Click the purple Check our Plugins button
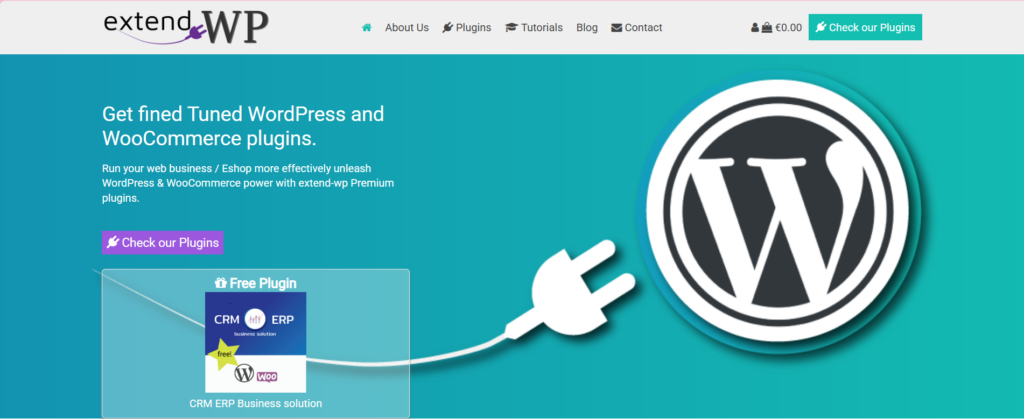The width and height of the screenshot is (1024, 419). click(163, 242)
